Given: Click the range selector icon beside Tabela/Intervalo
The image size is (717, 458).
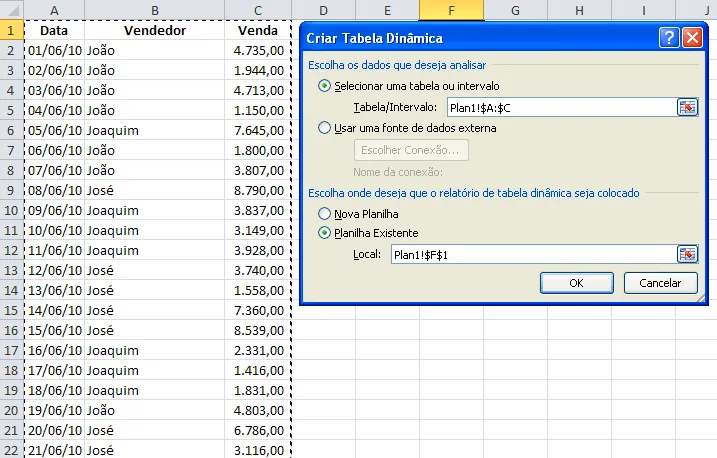Looking at the screenshot, I should (x=687, y=107).
